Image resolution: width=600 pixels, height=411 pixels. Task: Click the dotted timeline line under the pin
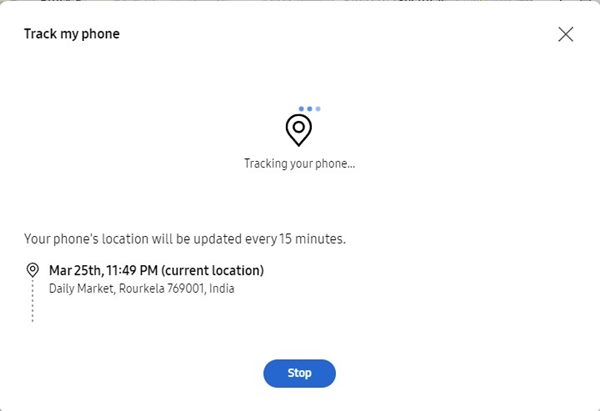pyautogui.click(x=33, y=301)
